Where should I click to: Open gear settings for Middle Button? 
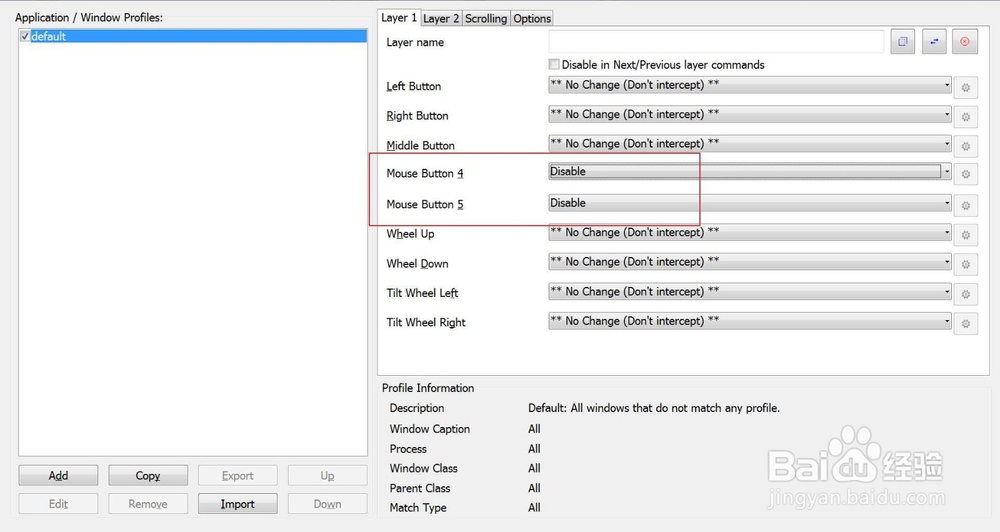(x=966, y=146)
